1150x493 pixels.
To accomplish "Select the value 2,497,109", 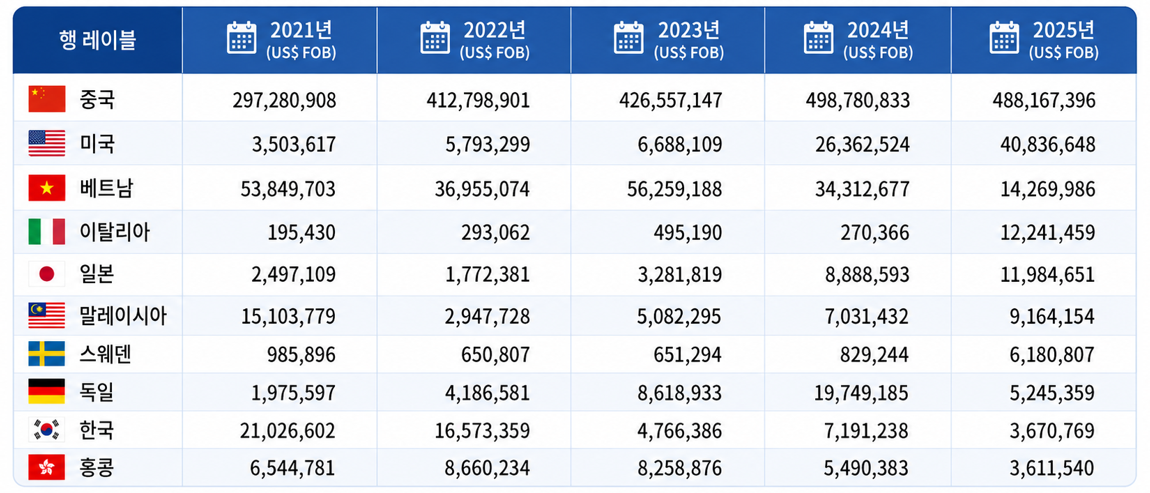I will coord(296,276).
